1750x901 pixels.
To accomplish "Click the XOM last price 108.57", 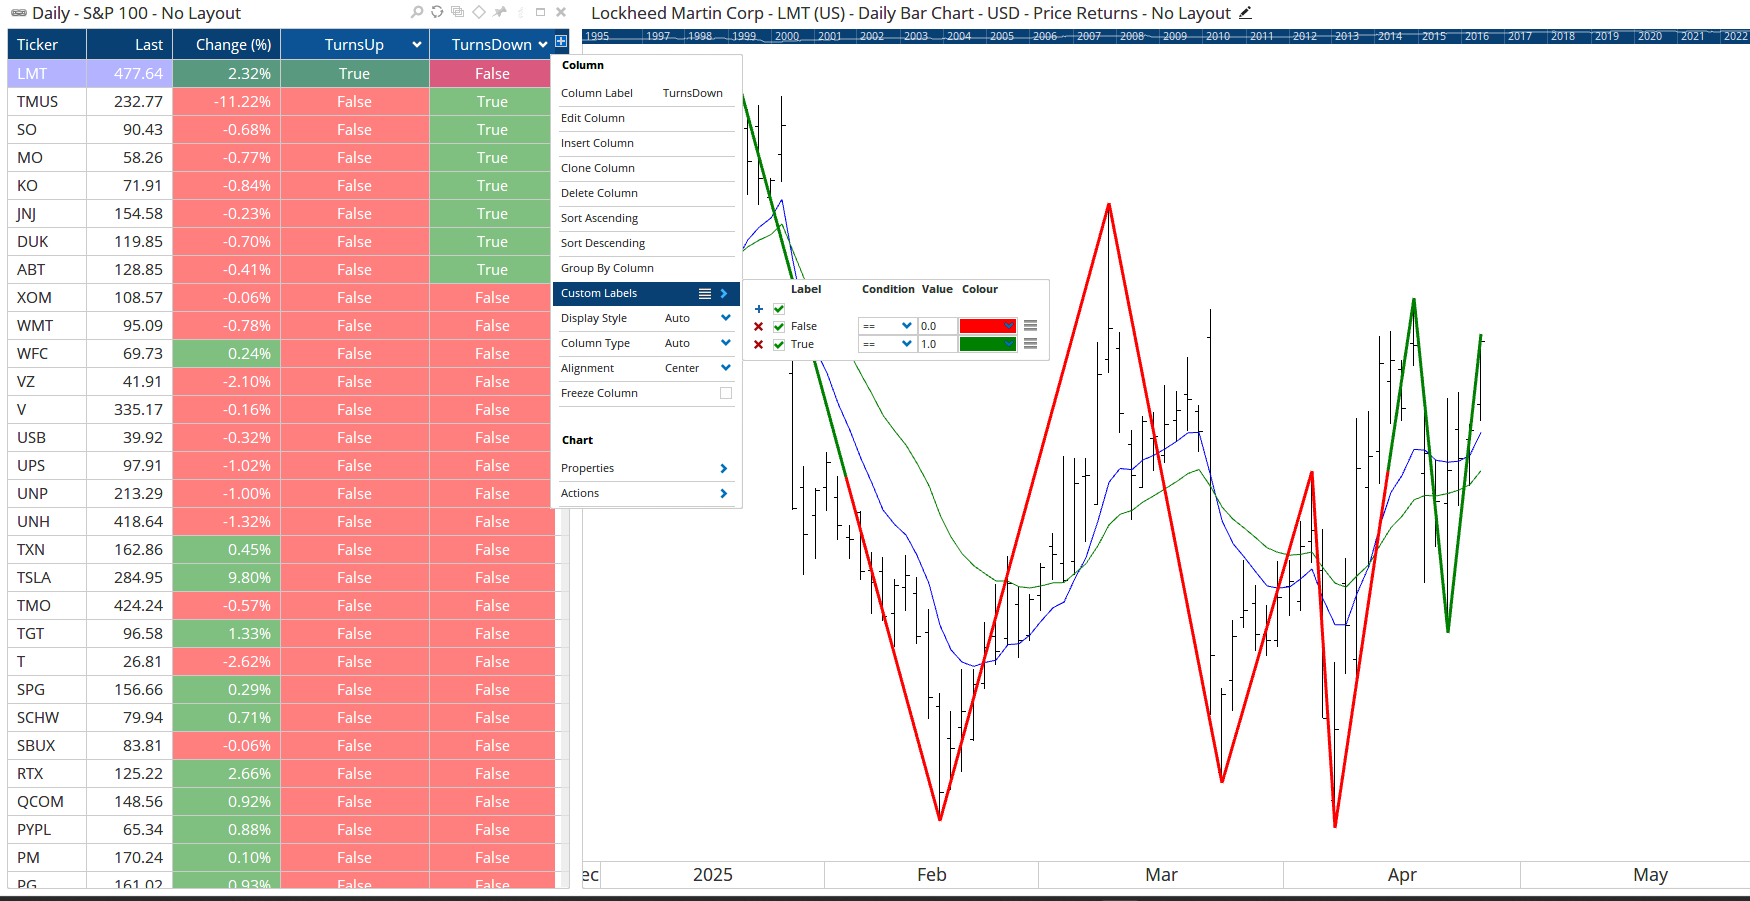I will pyautogui.click(x=130, y=298).
